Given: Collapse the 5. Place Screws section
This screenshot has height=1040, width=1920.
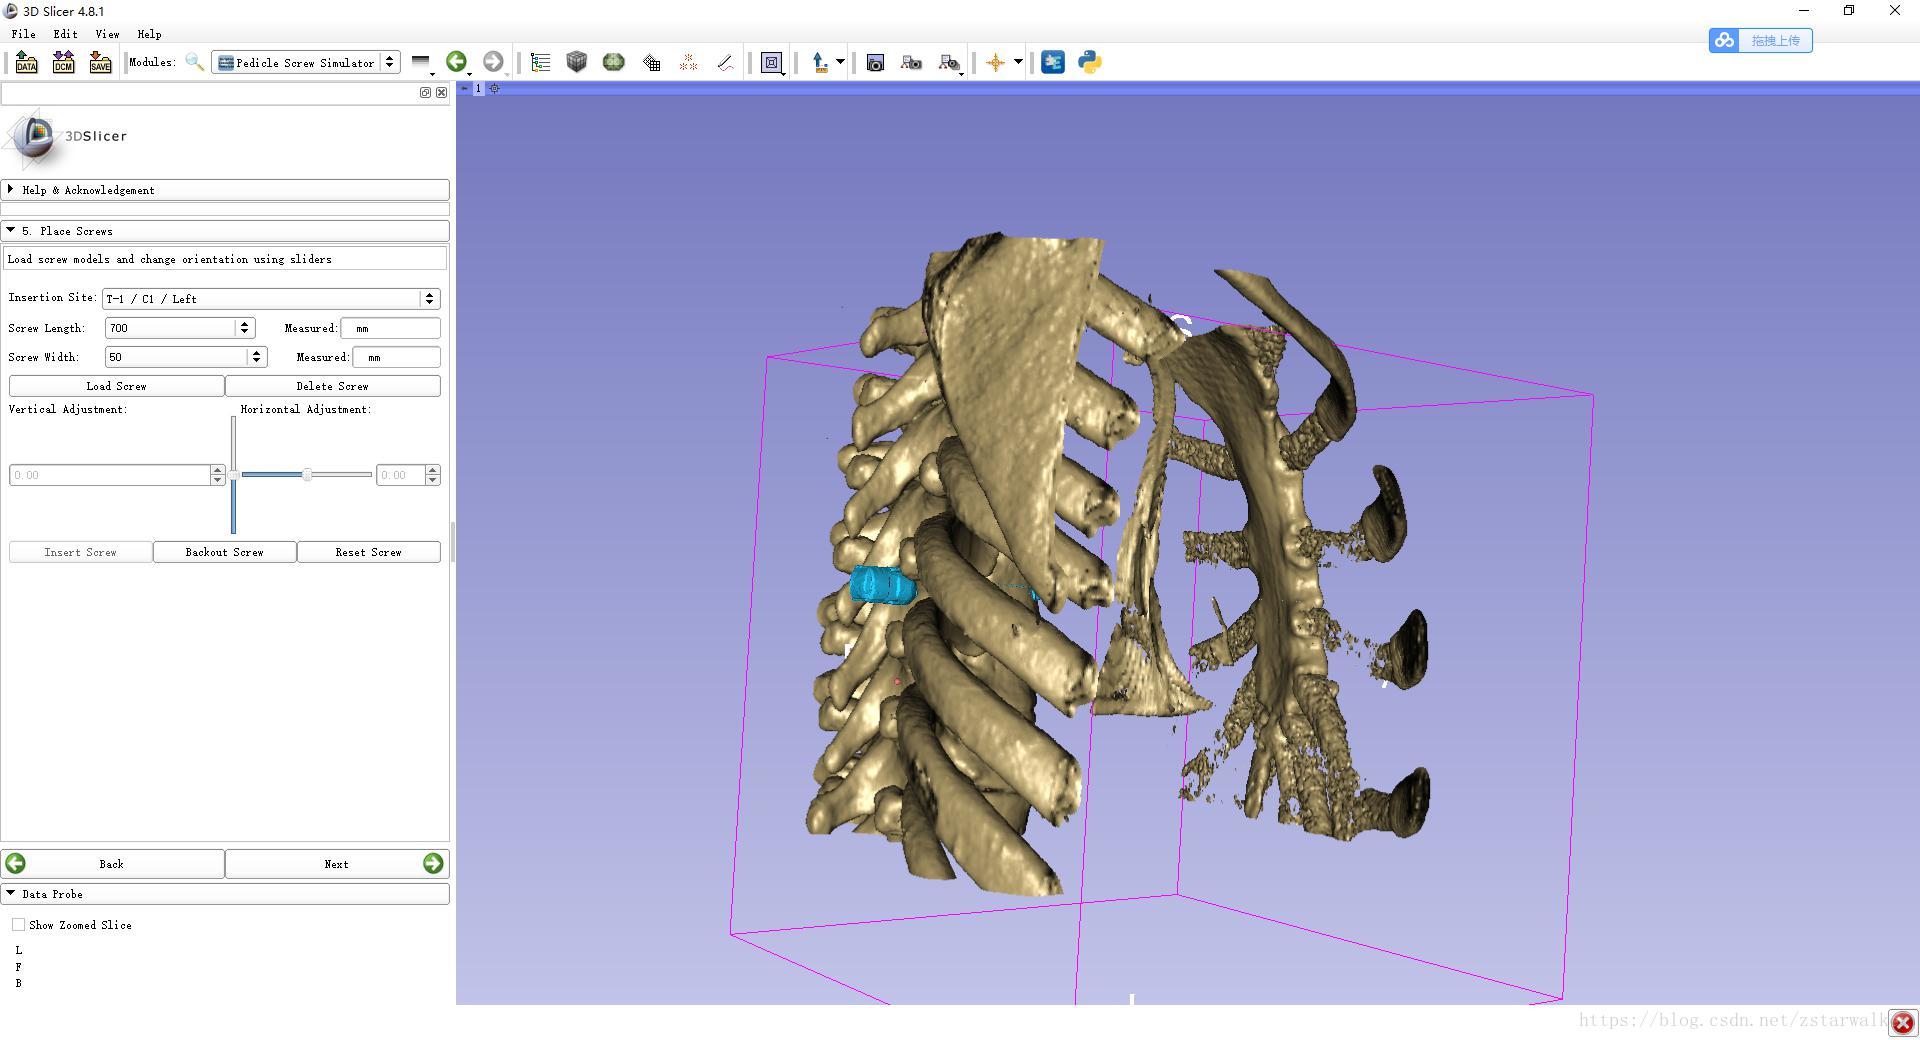Looking at the screenshot, I should click(225, 231).
